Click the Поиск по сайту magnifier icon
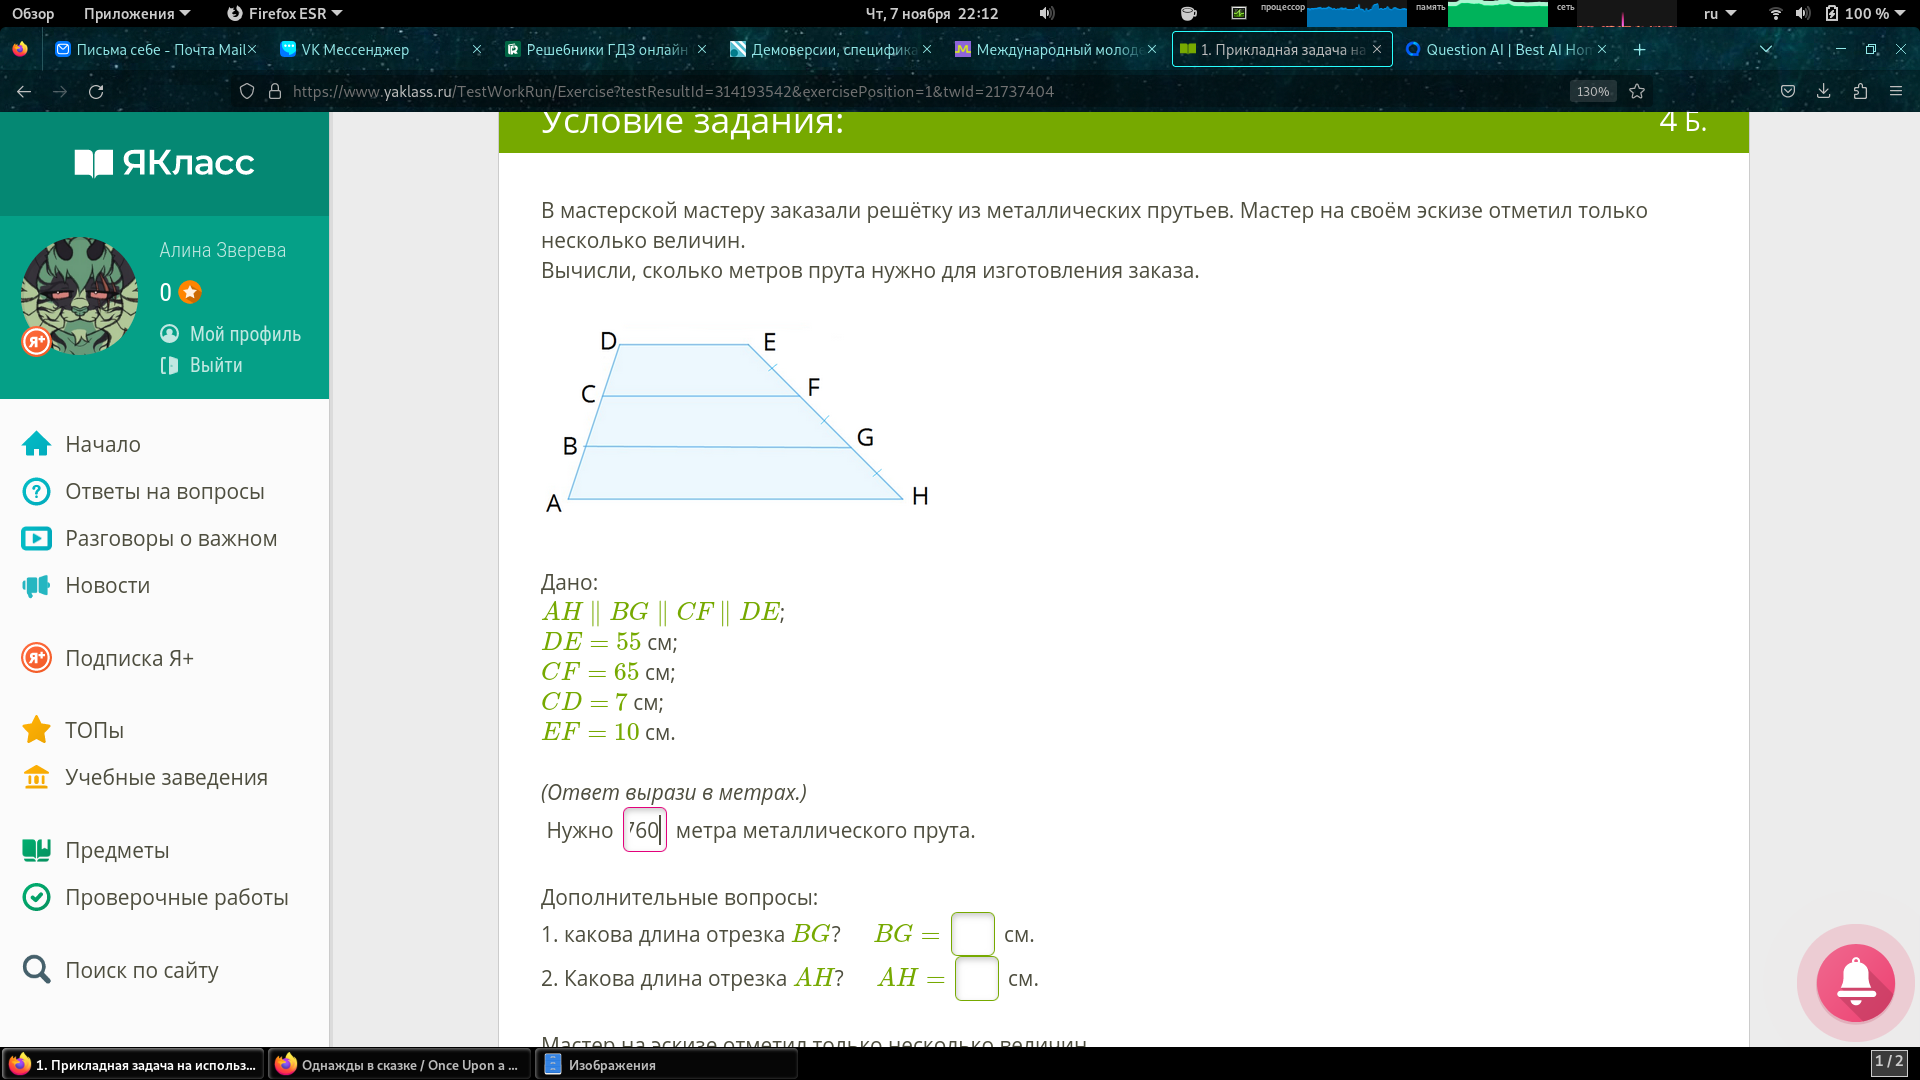Viewport: 1920px width, 1080px height. pyautogui.click(x=37, y=970)
